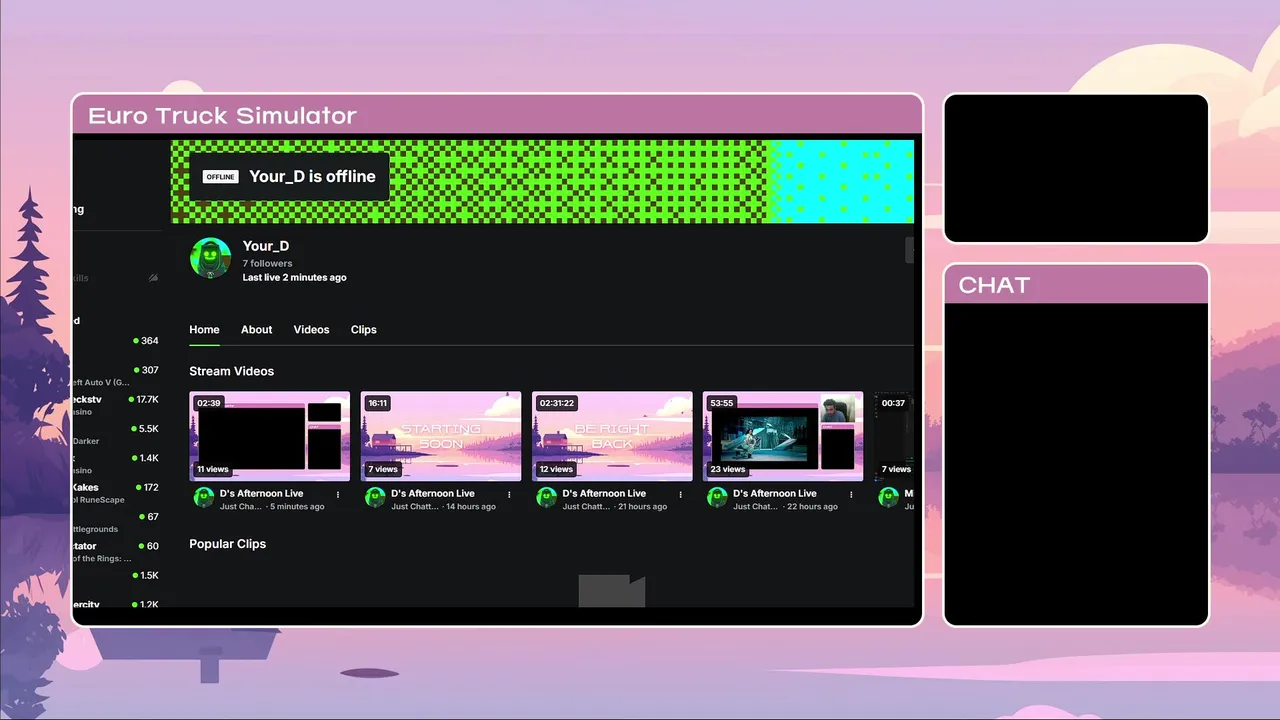This screenshot has width=1280, height=720.
Task: Play the 02:31:22 Be Right Back video
Action: click(x=612, y=436)
